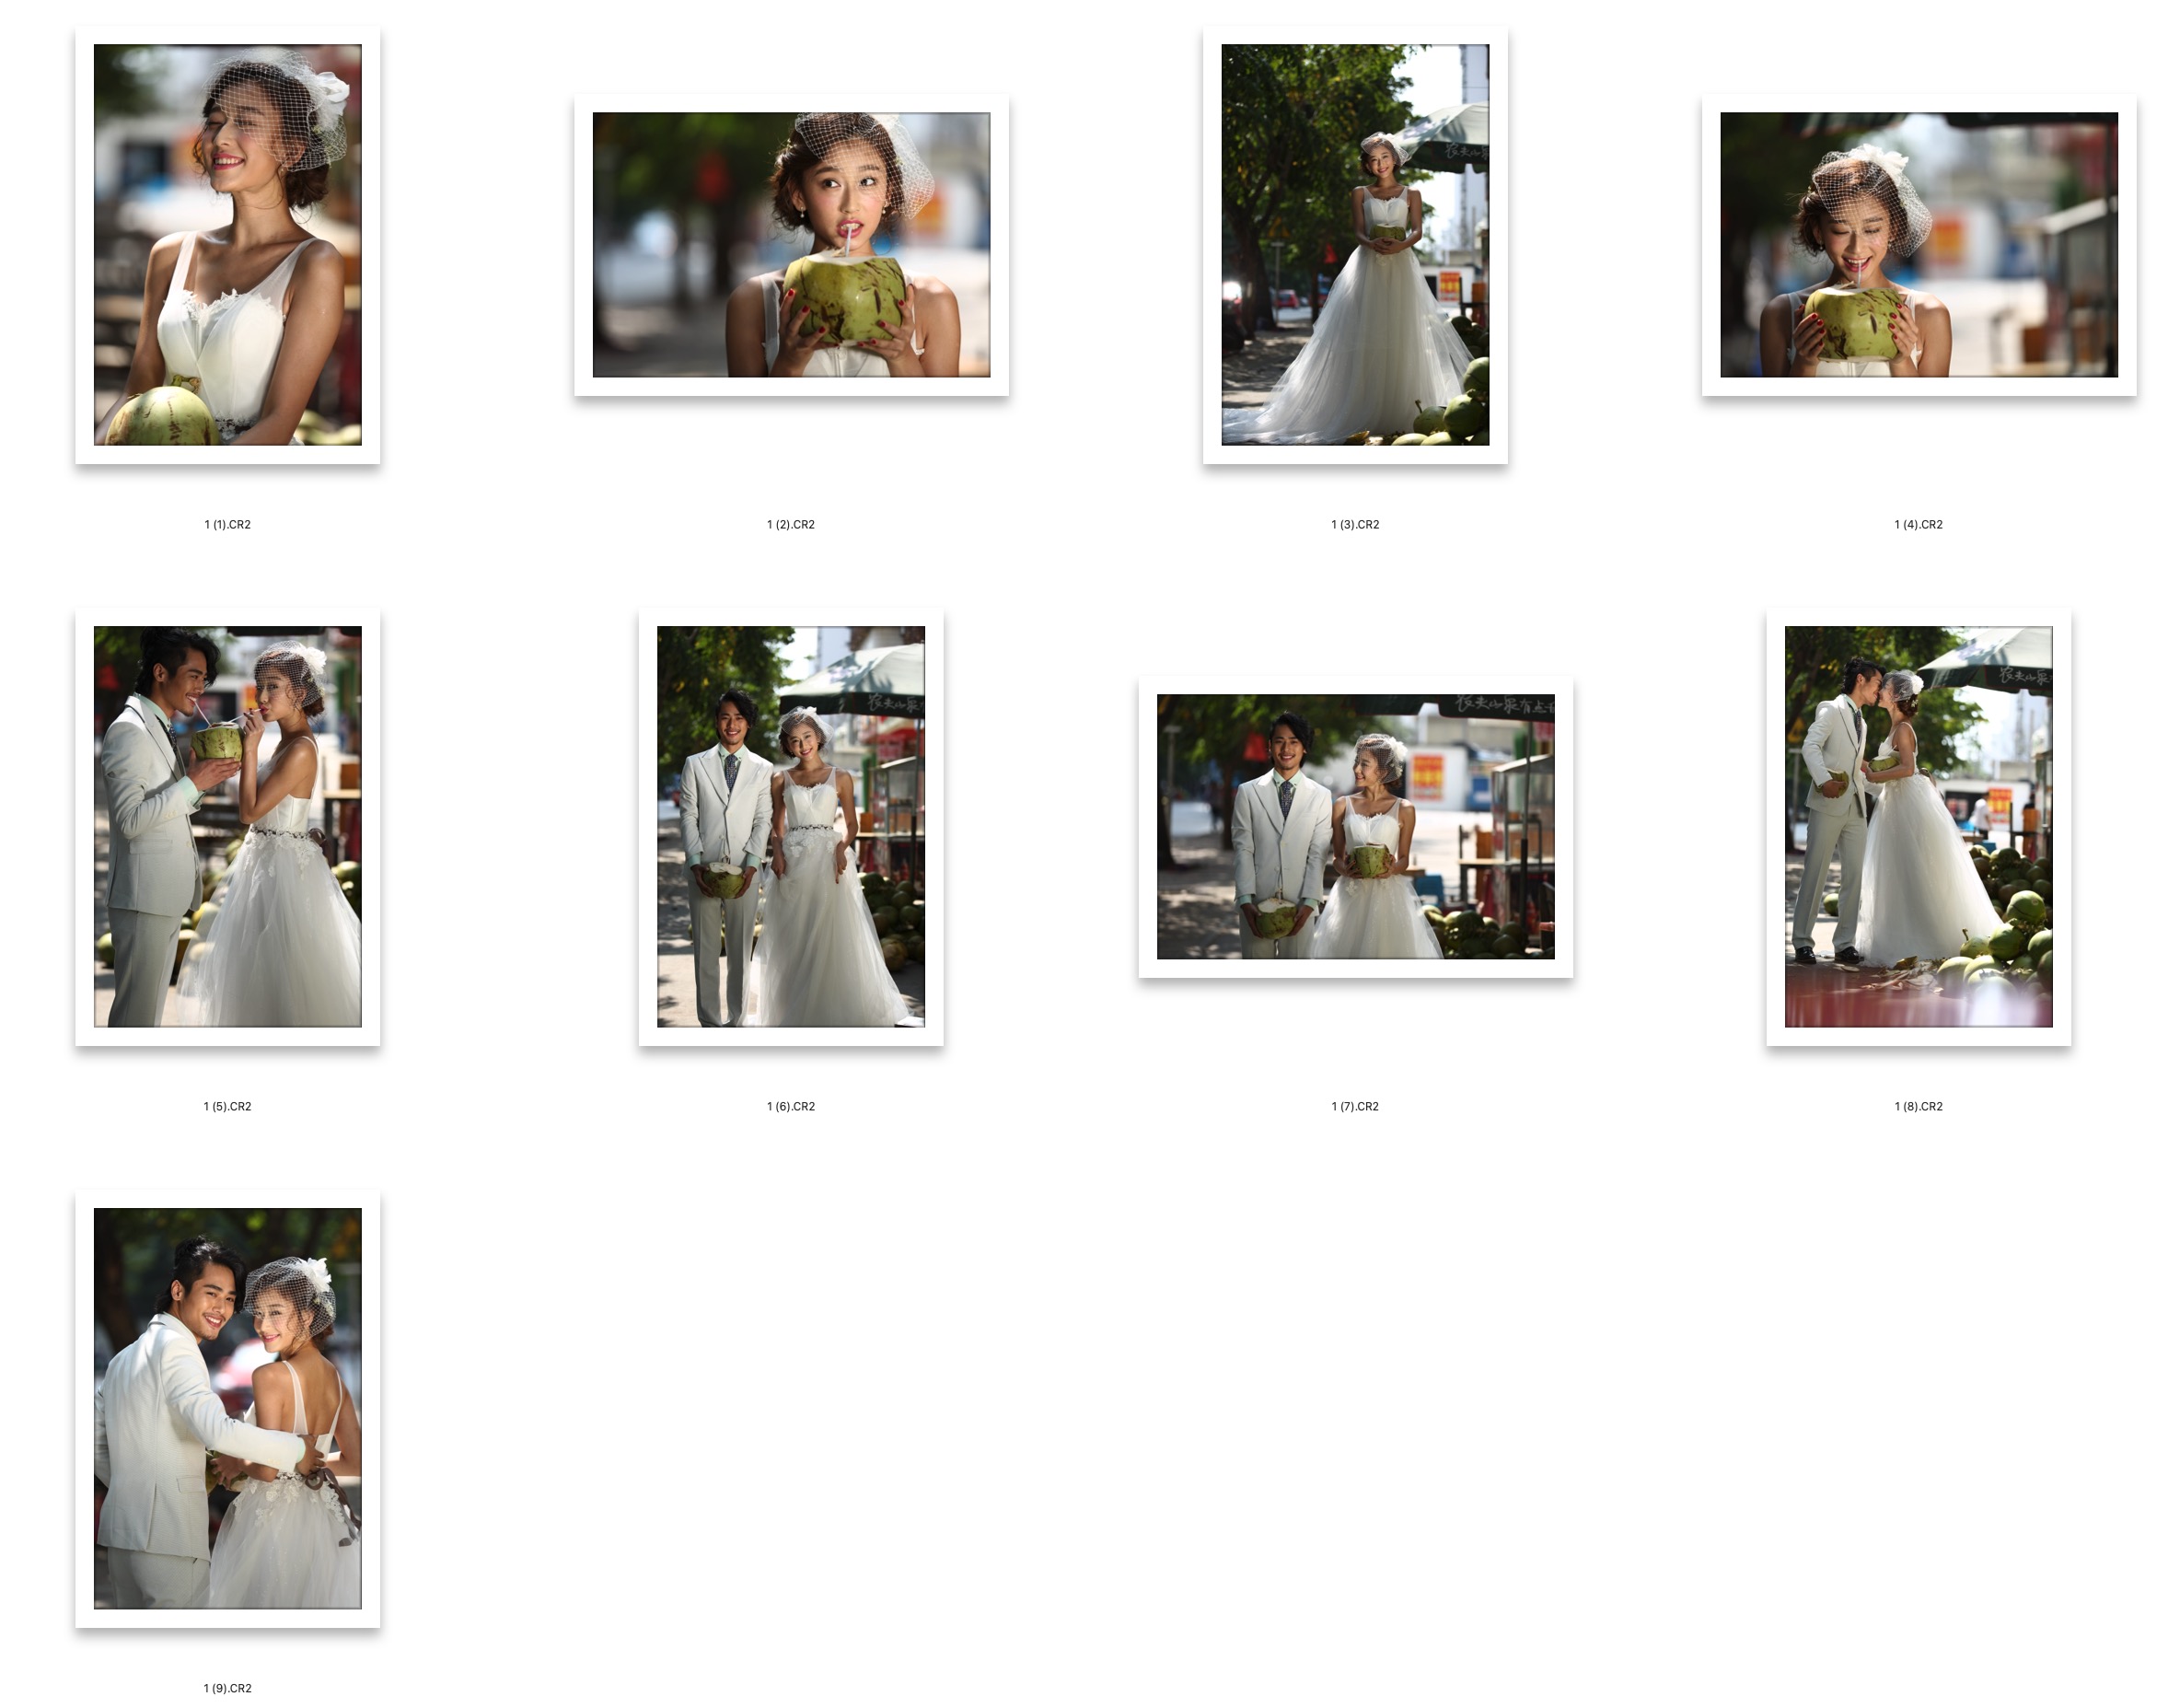Click the filename label 1 (7).CR2
The width and height of the screenshot is (2180, 1708).
click(x=1355, y=1106)
